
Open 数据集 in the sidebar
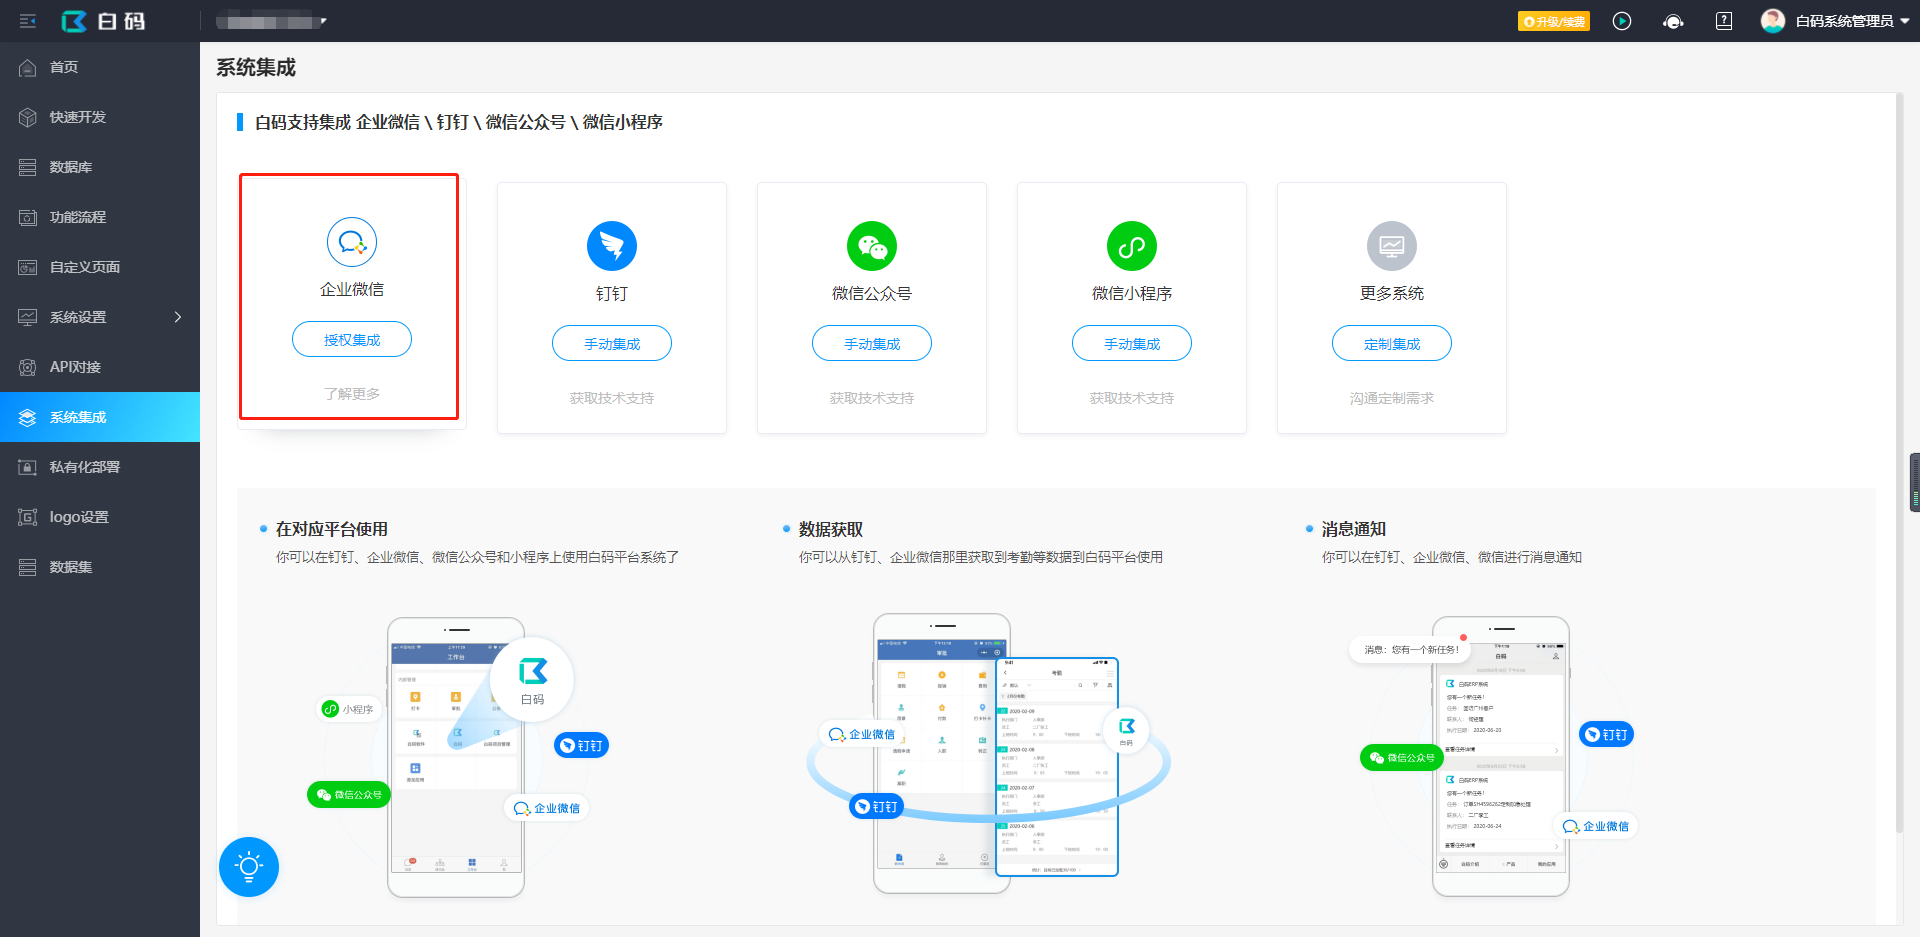[x=100, y=567]
